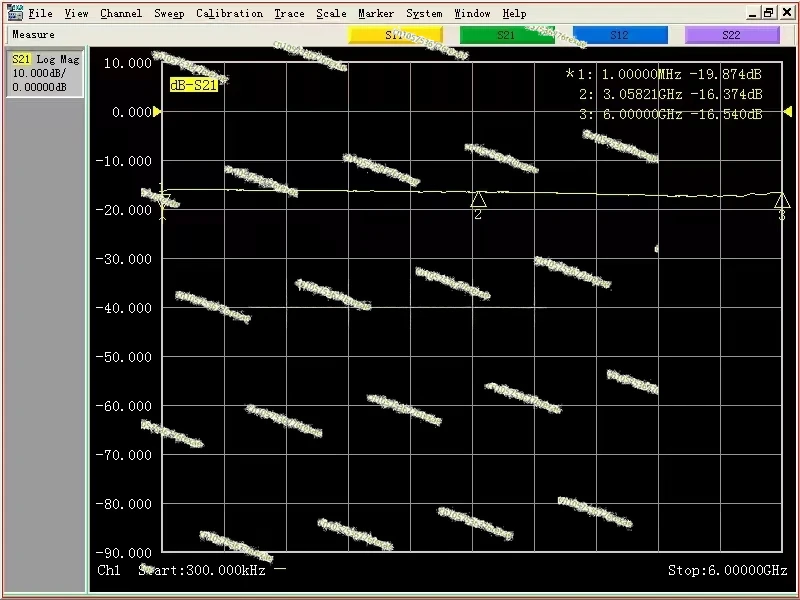The height and width of the screenshot is (600, 800).
Task: Click the dB-S21 trace label
Action: coord(194,85)
